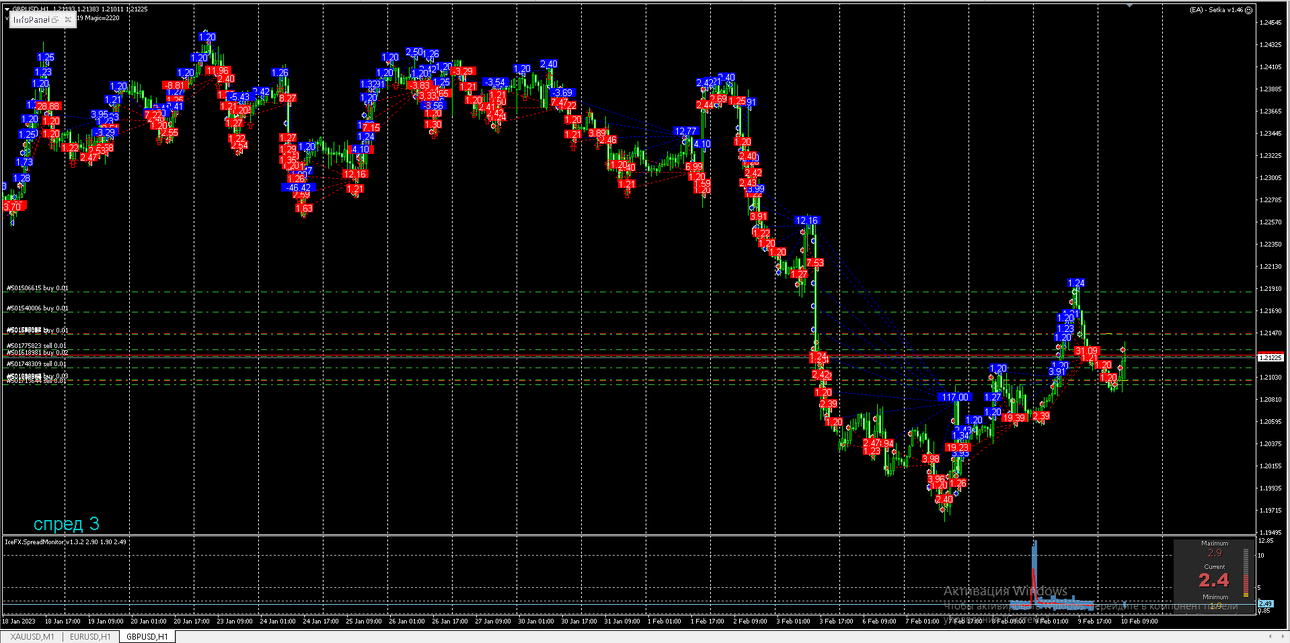Click the red 28.88 trade label

[x=47, y=106]
